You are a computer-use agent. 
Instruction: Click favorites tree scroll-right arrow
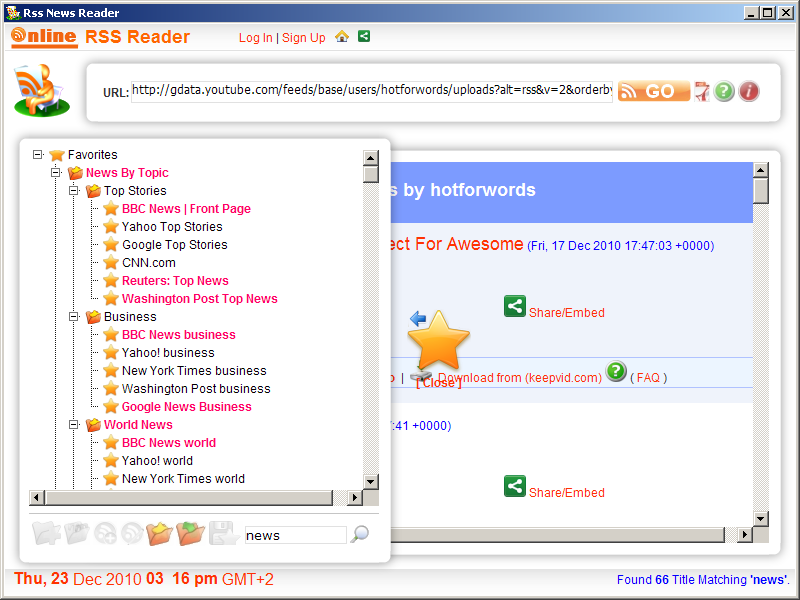(x=355, y=497)
